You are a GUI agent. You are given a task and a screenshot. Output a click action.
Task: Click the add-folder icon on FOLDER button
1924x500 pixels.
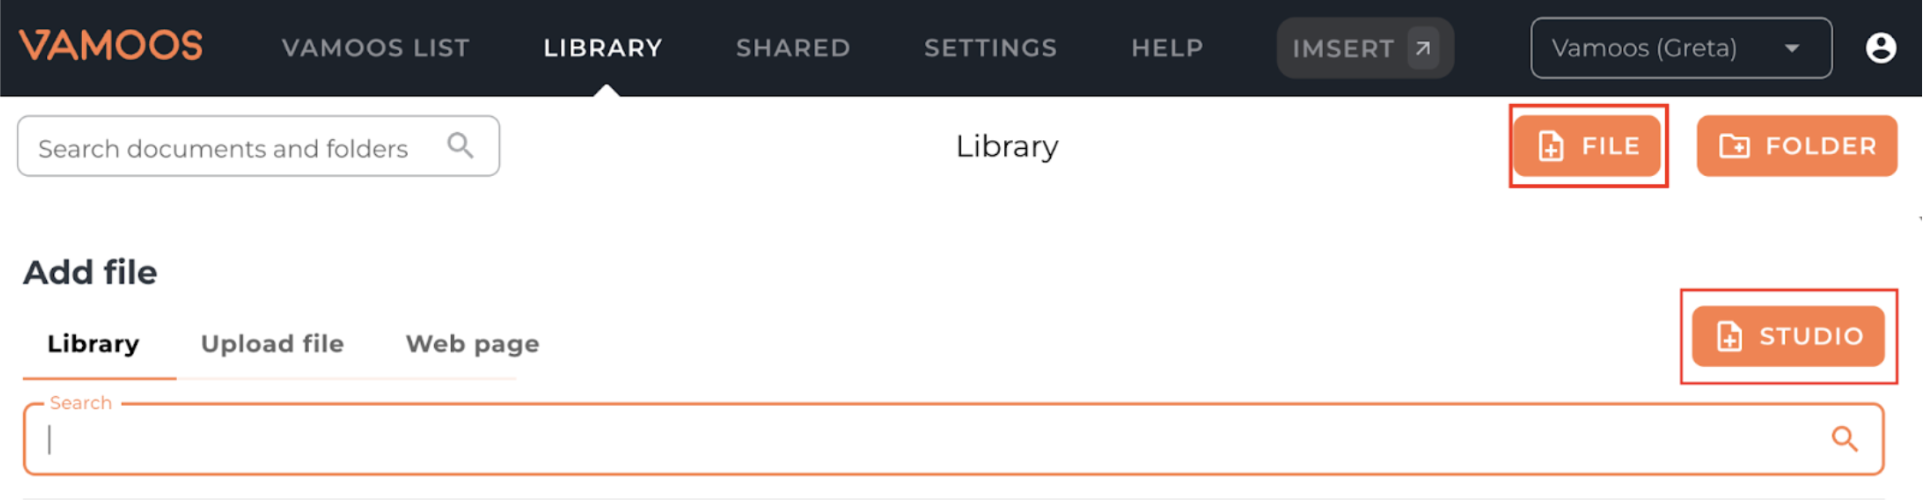1734,146
